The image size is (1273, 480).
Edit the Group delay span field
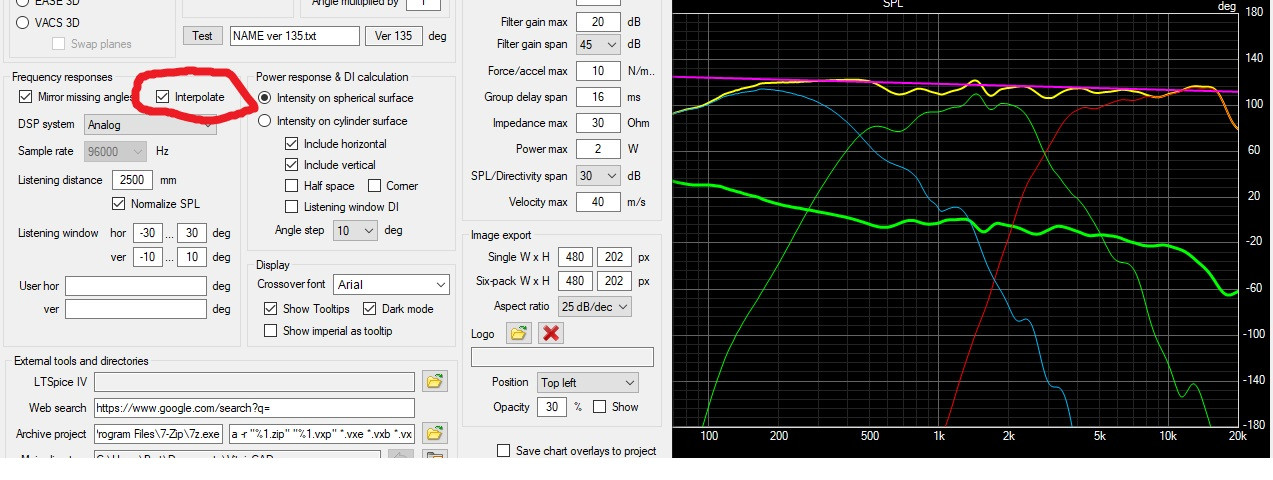[598, 97]
